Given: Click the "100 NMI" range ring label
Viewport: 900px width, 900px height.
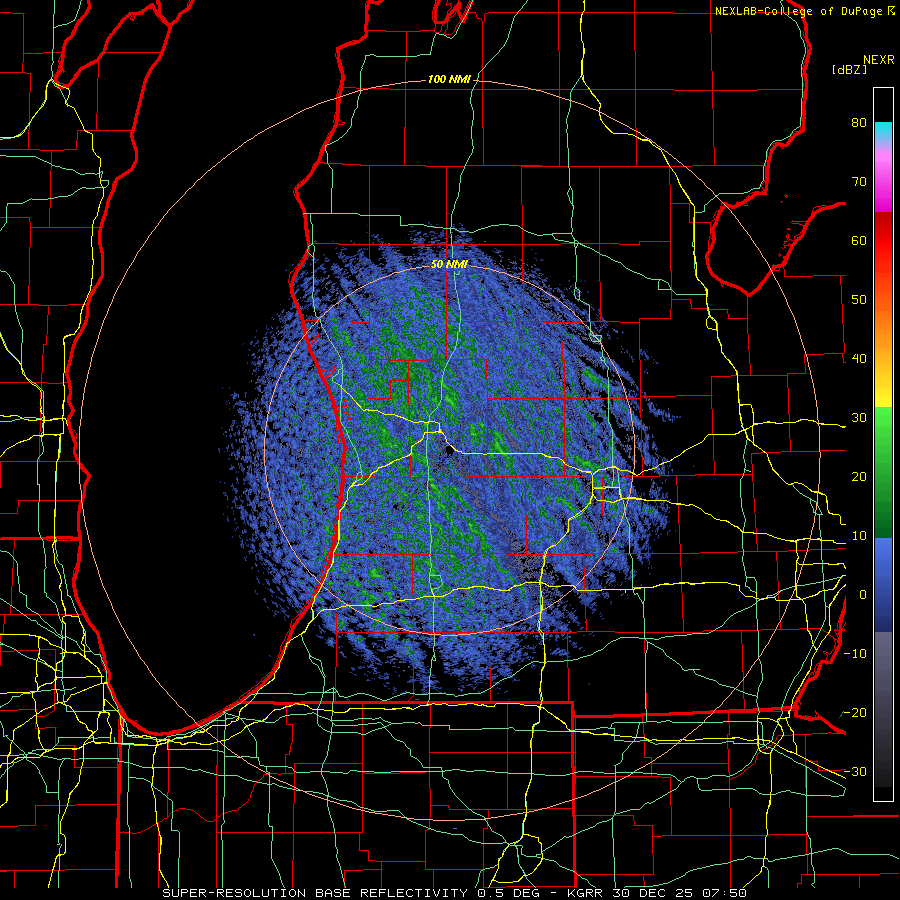Looking at the screenshot, I should [449, 79].
